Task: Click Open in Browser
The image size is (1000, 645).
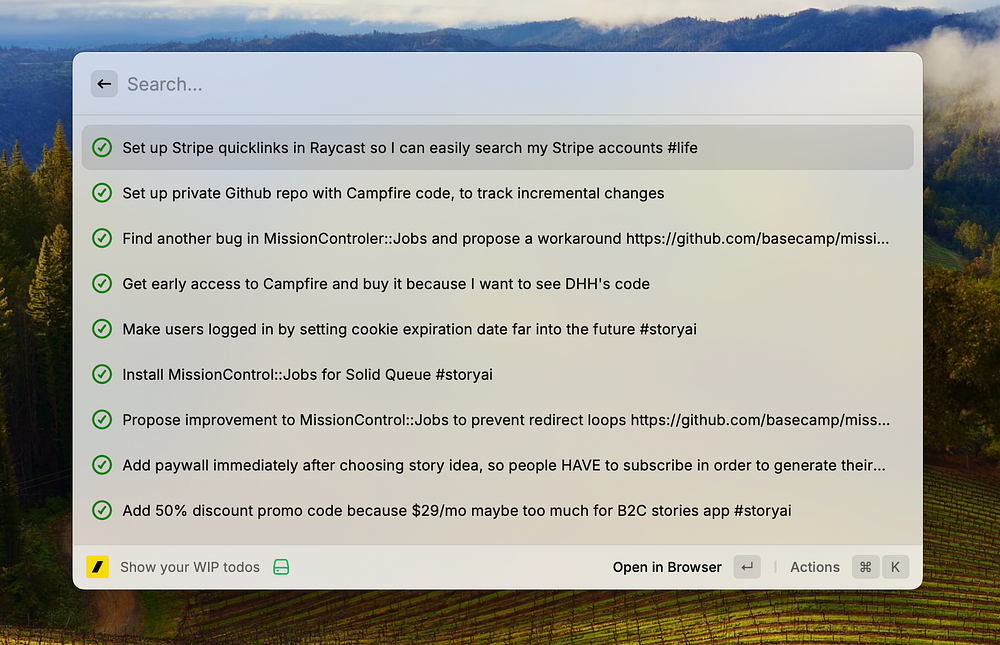Action: [667, 567]
